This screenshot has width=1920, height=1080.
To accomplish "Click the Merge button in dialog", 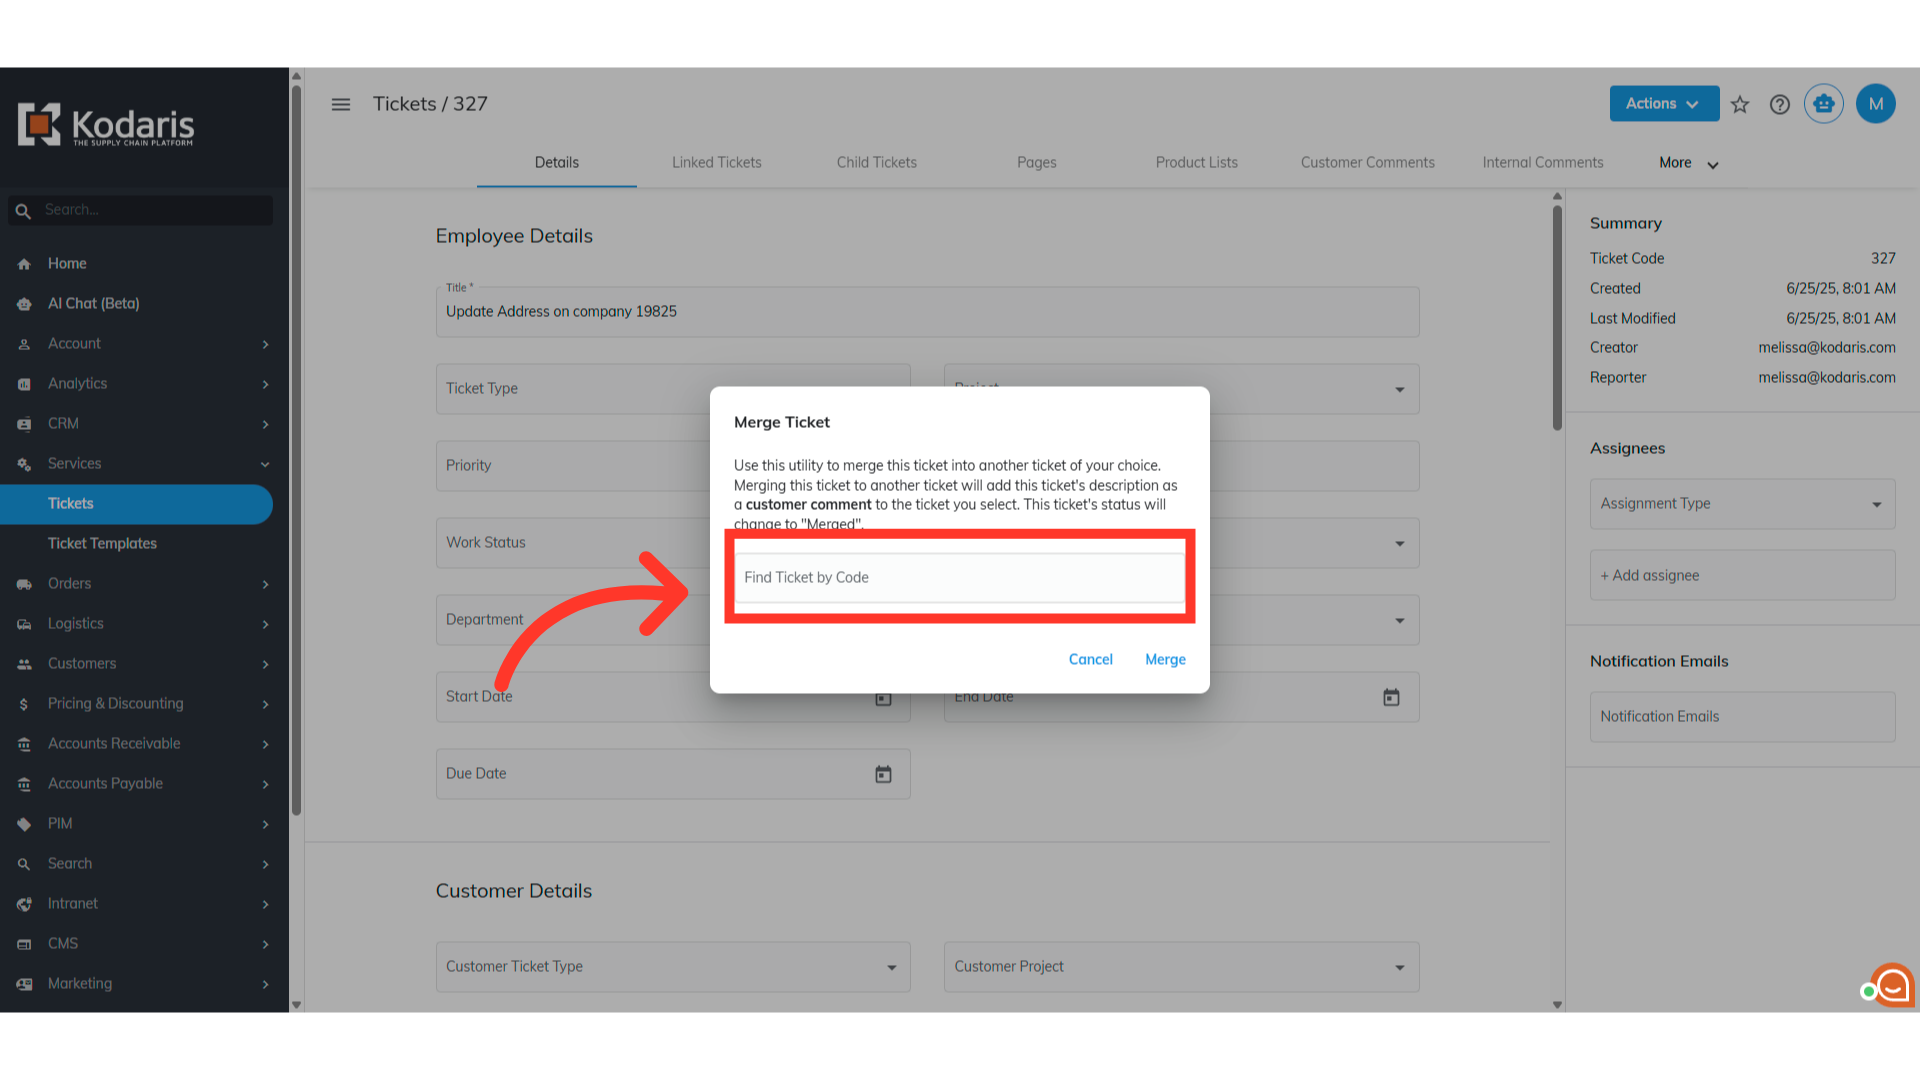I will click(x=1165, y=659).
